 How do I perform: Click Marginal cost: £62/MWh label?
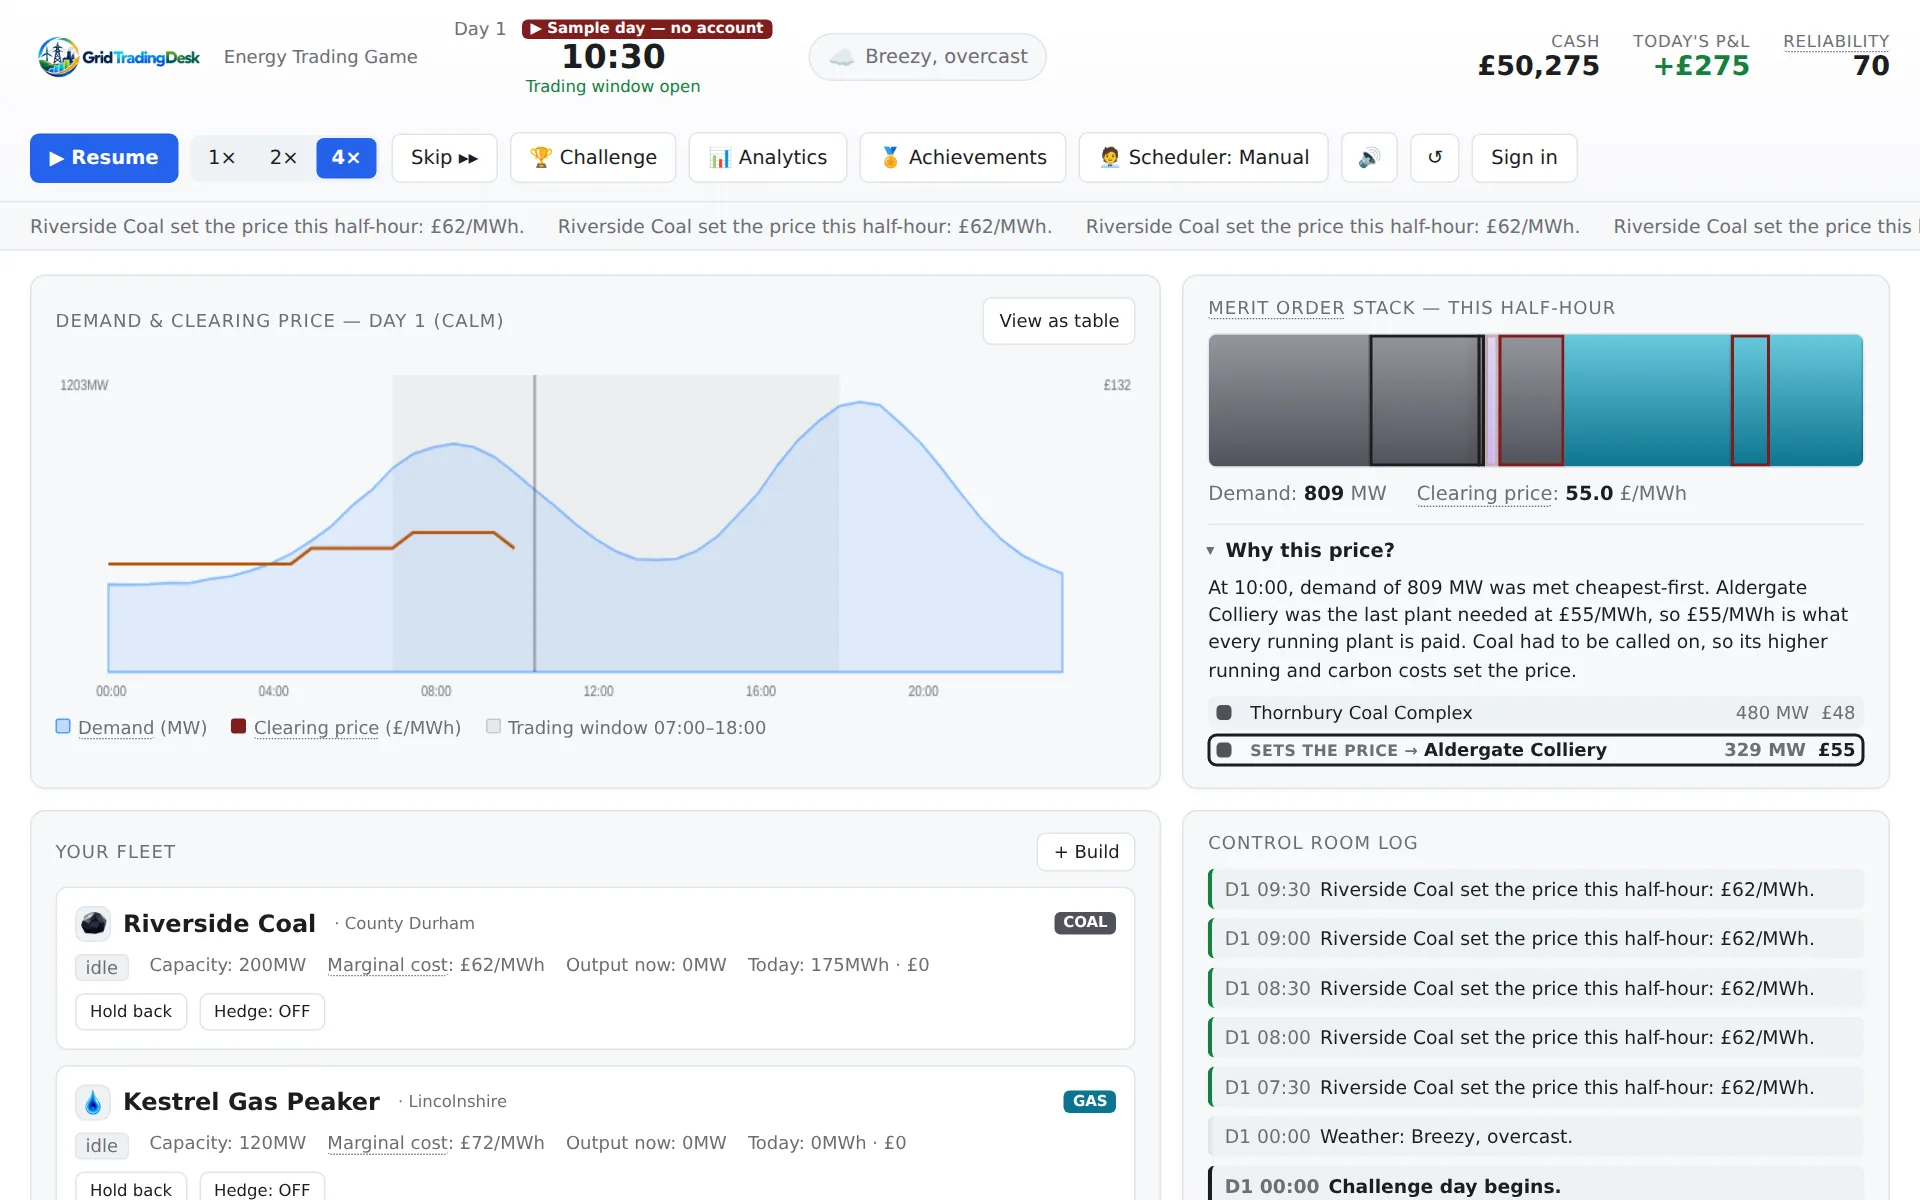coord(436,965)
